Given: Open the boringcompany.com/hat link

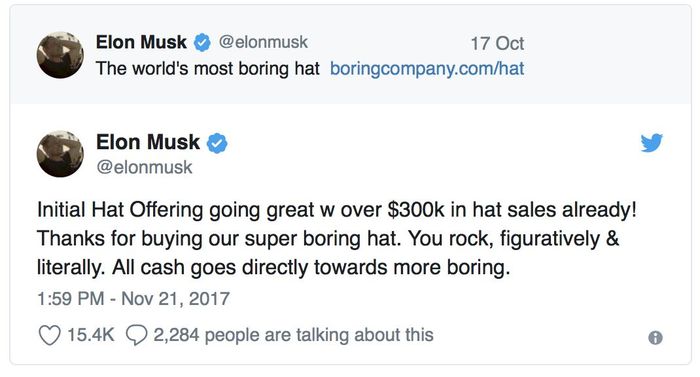Looking at the screenshot, I should coord(427,68).
